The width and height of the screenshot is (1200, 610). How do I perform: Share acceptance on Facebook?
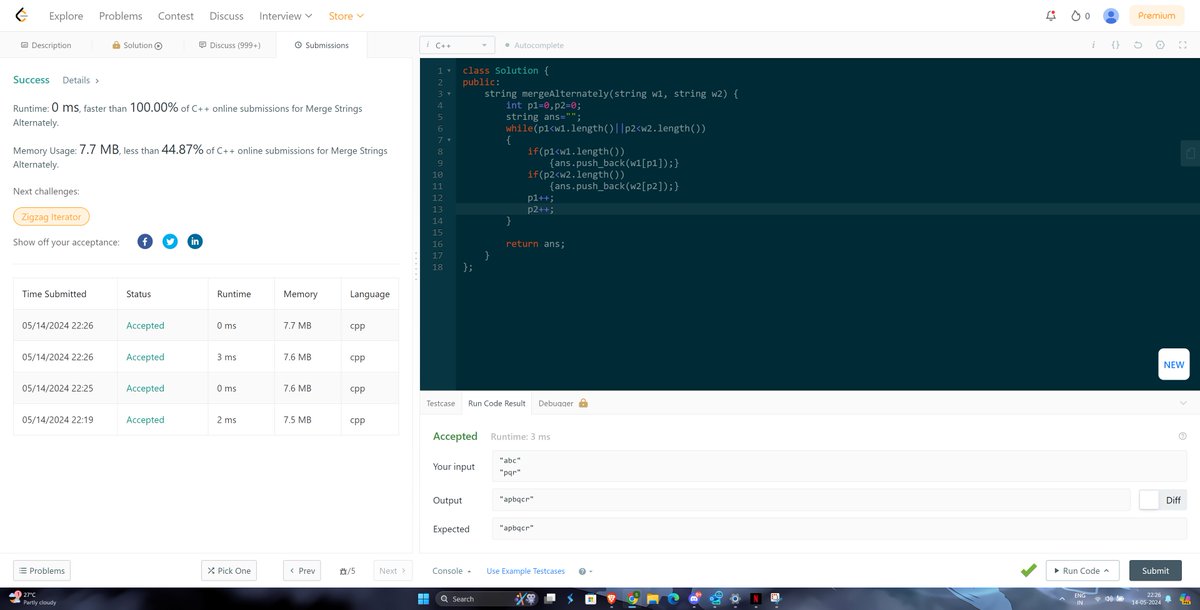(145, 242)
